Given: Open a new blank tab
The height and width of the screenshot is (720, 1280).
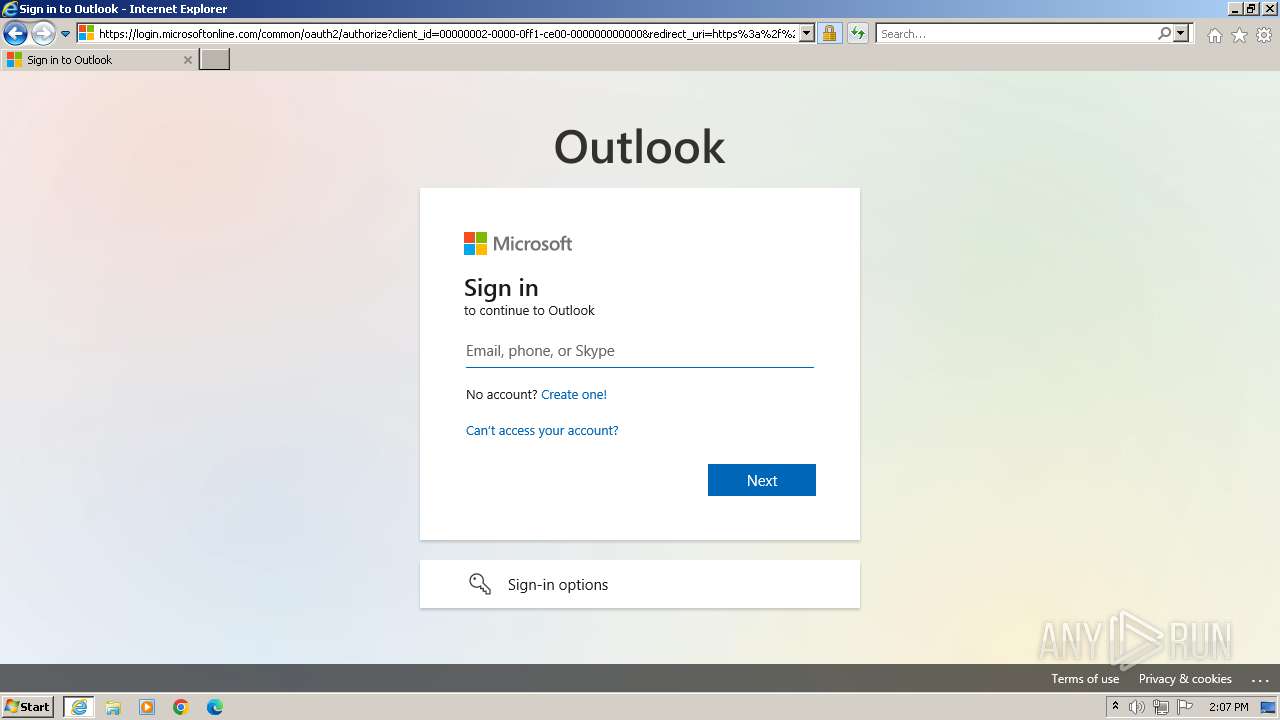Looking at the screenshot, I should click(215, 60).
